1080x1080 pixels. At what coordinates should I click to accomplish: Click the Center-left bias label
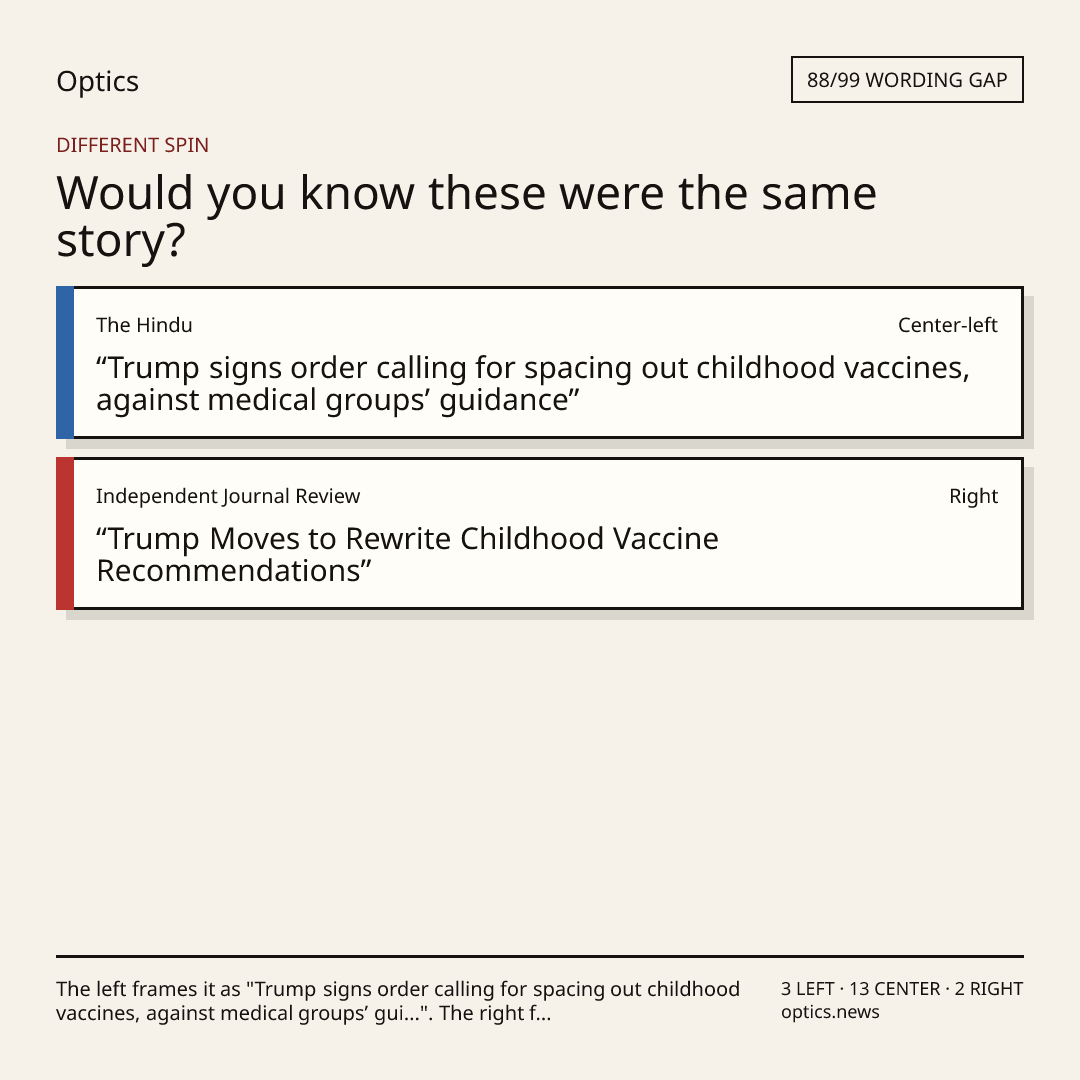pyautogui.click(x=947, y=325)
